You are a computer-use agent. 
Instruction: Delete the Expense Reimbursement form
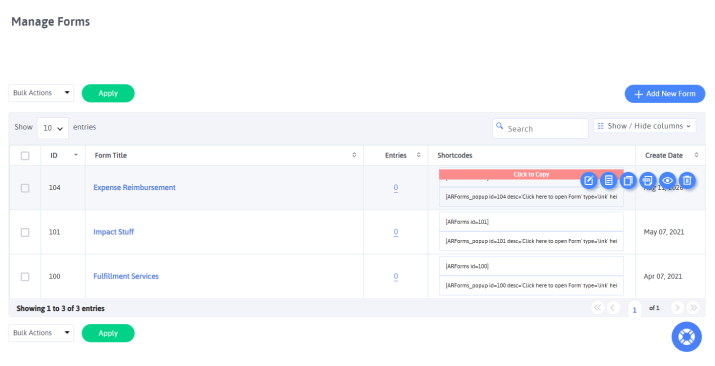(x=687, y=180)
